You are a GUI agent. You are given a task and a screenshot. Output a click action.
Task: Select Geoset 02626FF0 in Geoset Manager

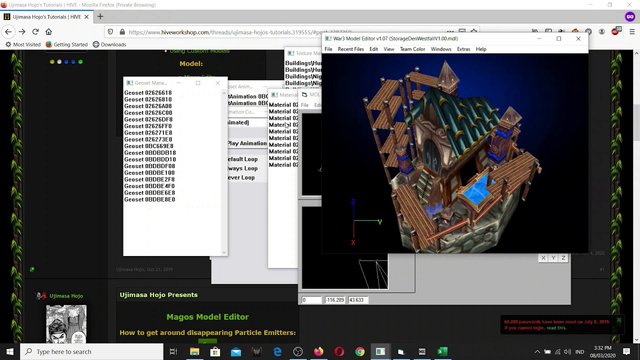148,126
